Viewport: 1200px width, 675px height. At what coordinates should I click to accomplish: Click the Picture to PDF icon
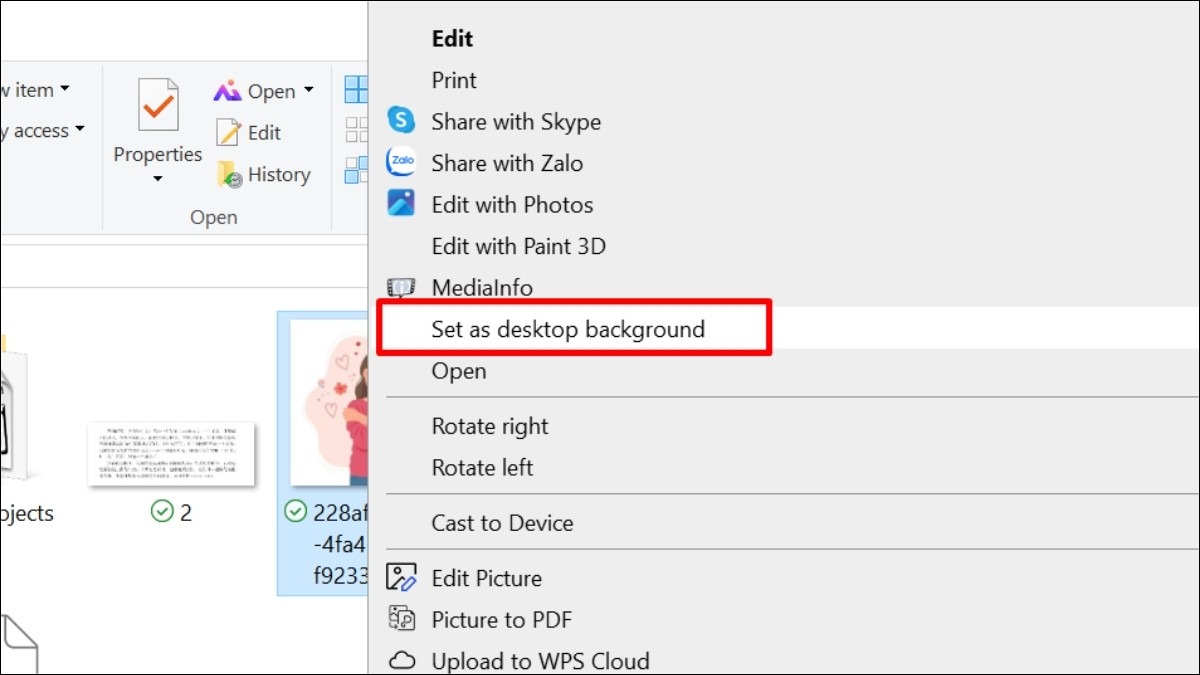[401, 620]
